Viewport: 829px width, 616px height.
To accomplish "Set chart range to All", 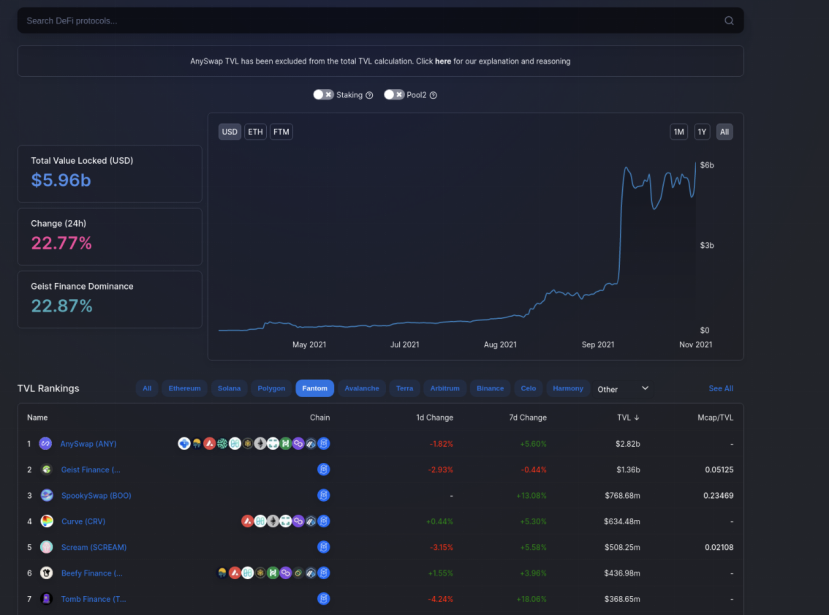I will point(724,132).
